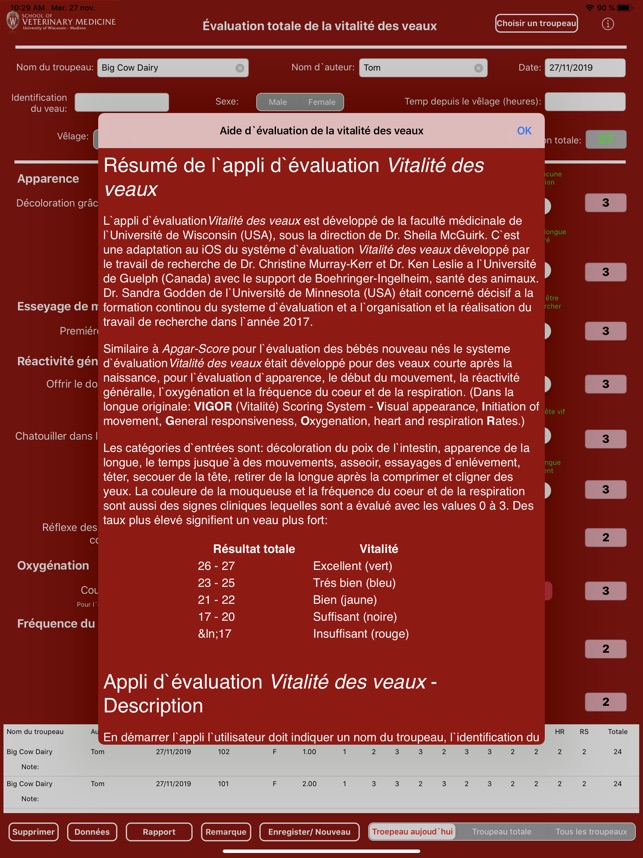
Task: Click the Trés bien (bleu) rating text
Action: [354, 583]
